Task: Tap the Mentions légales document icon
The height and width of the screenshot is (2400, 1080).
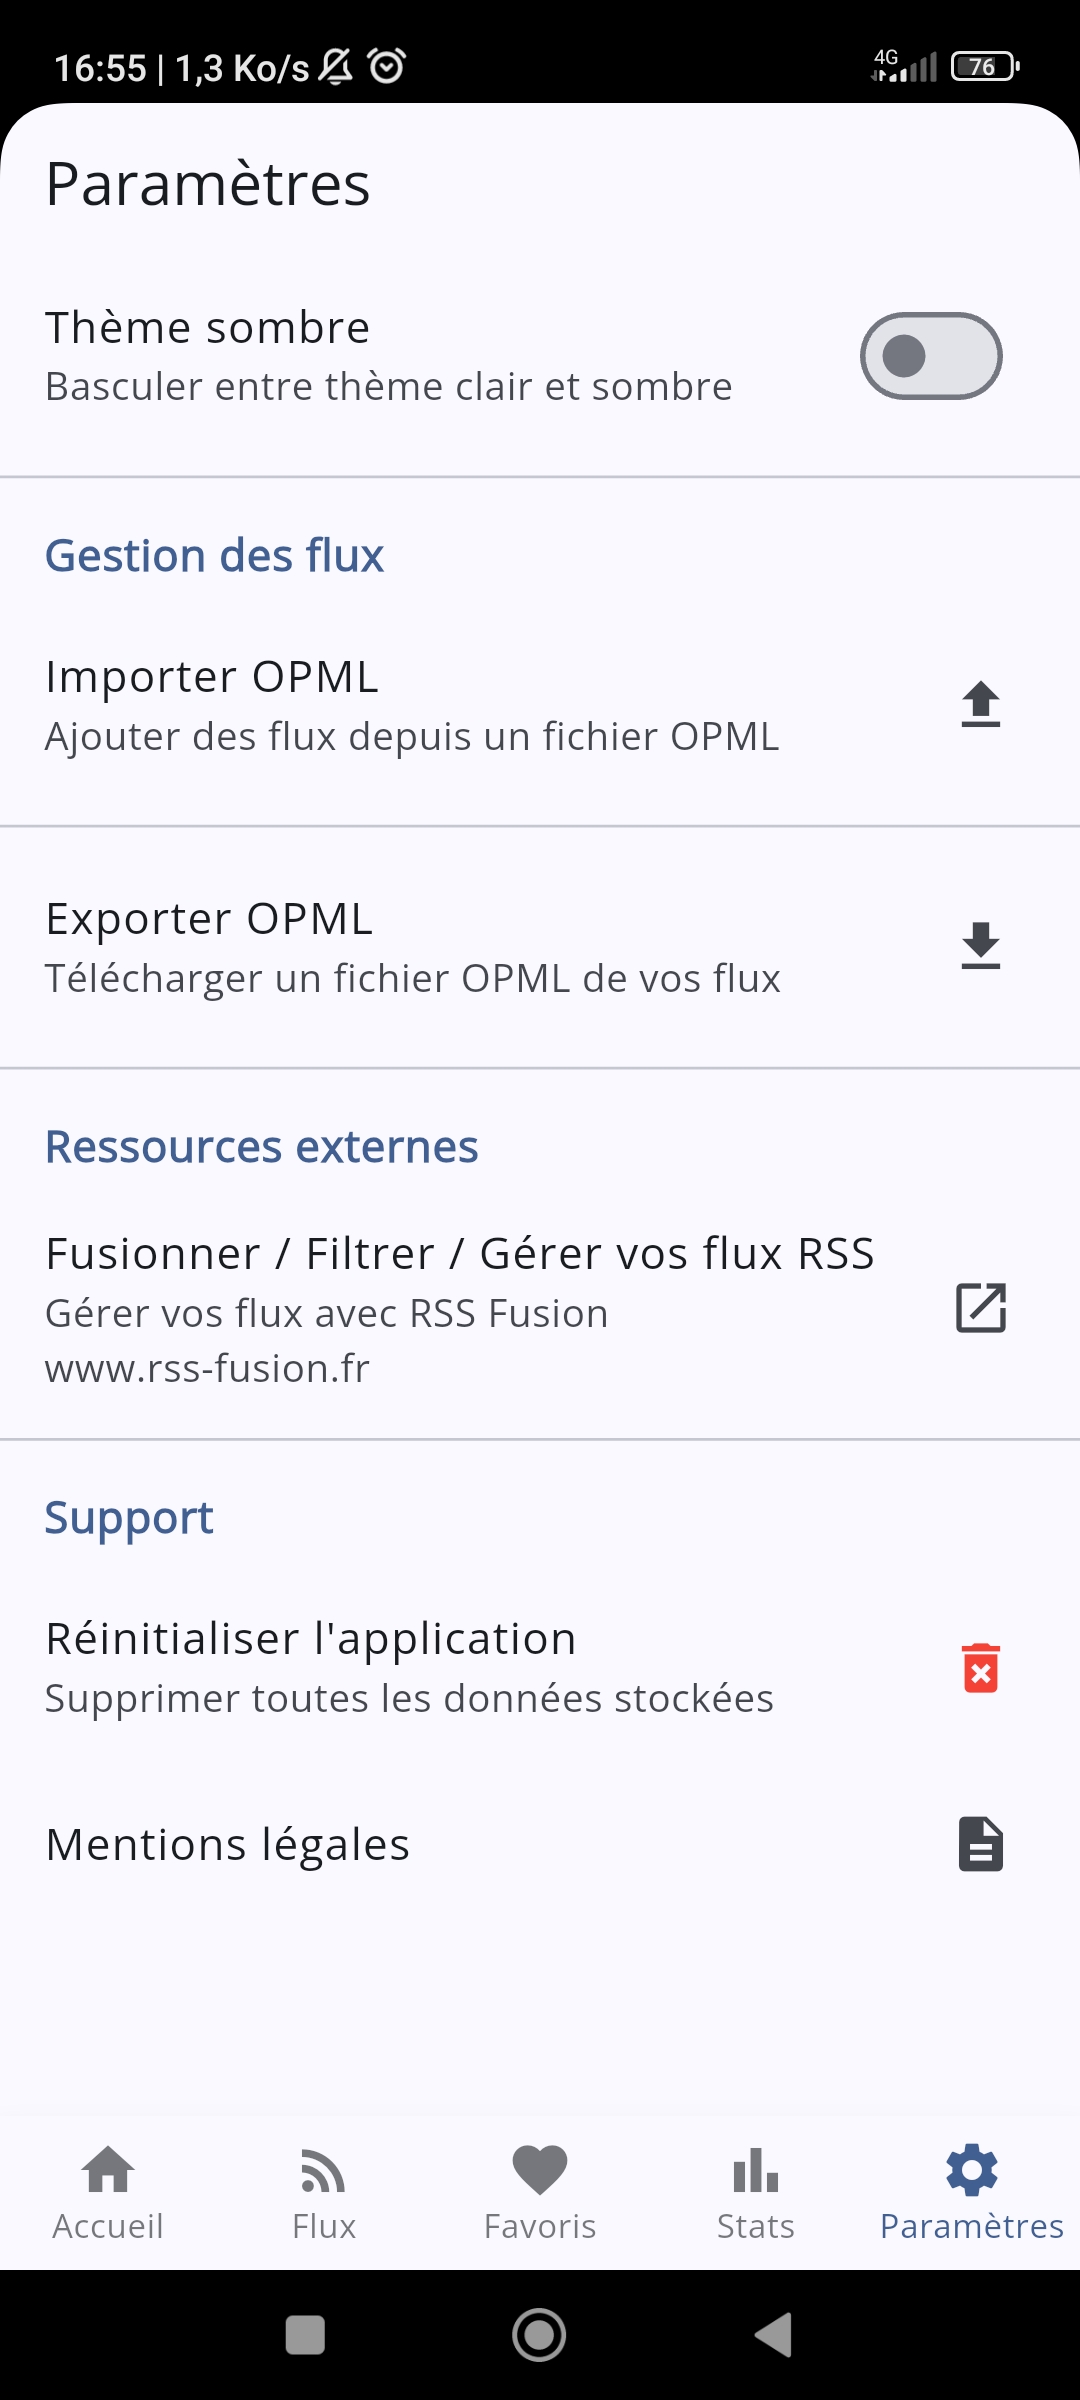Action: [x=980, y=1844]
